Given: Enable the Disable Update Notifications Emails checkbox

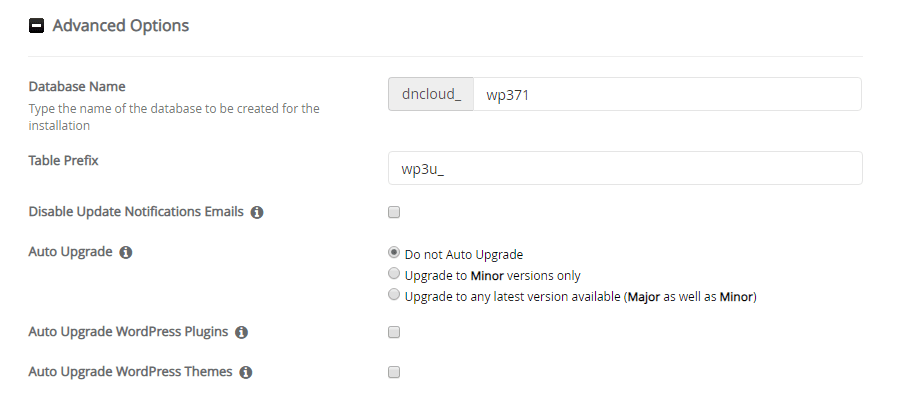Looking at the screenshot, I should click(394, 212).
